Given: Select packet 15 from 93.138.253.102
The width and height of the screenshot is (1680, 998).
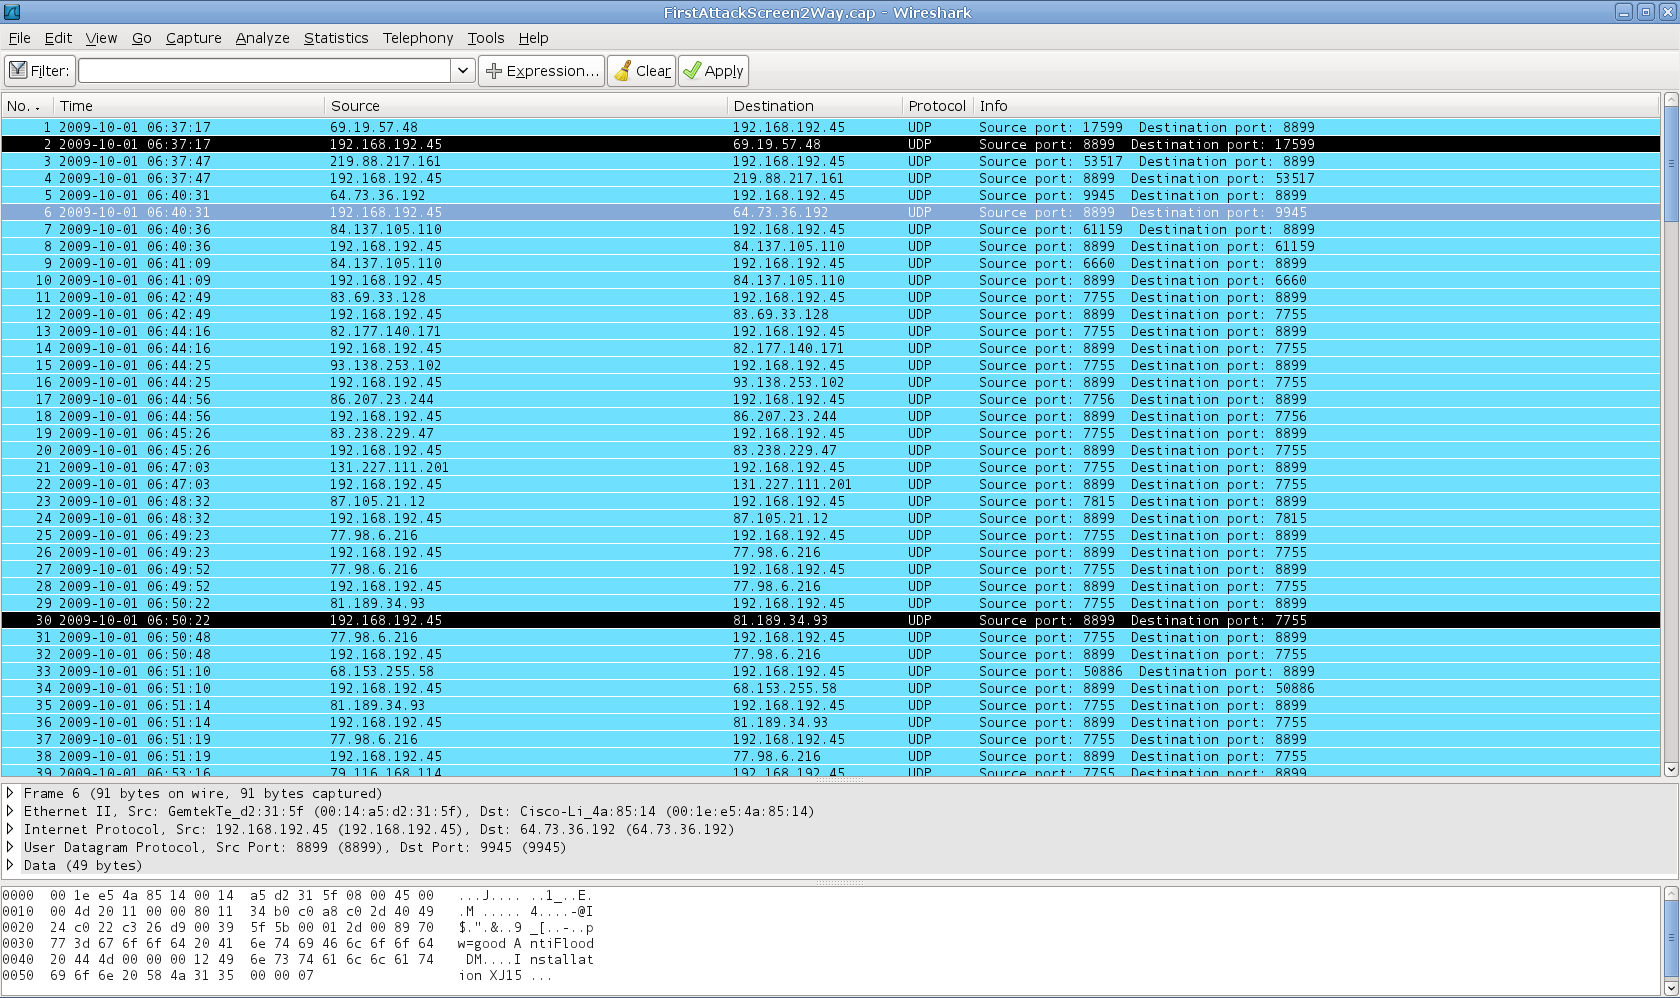Looking at the screenshot, I should [x=830, y=365].
